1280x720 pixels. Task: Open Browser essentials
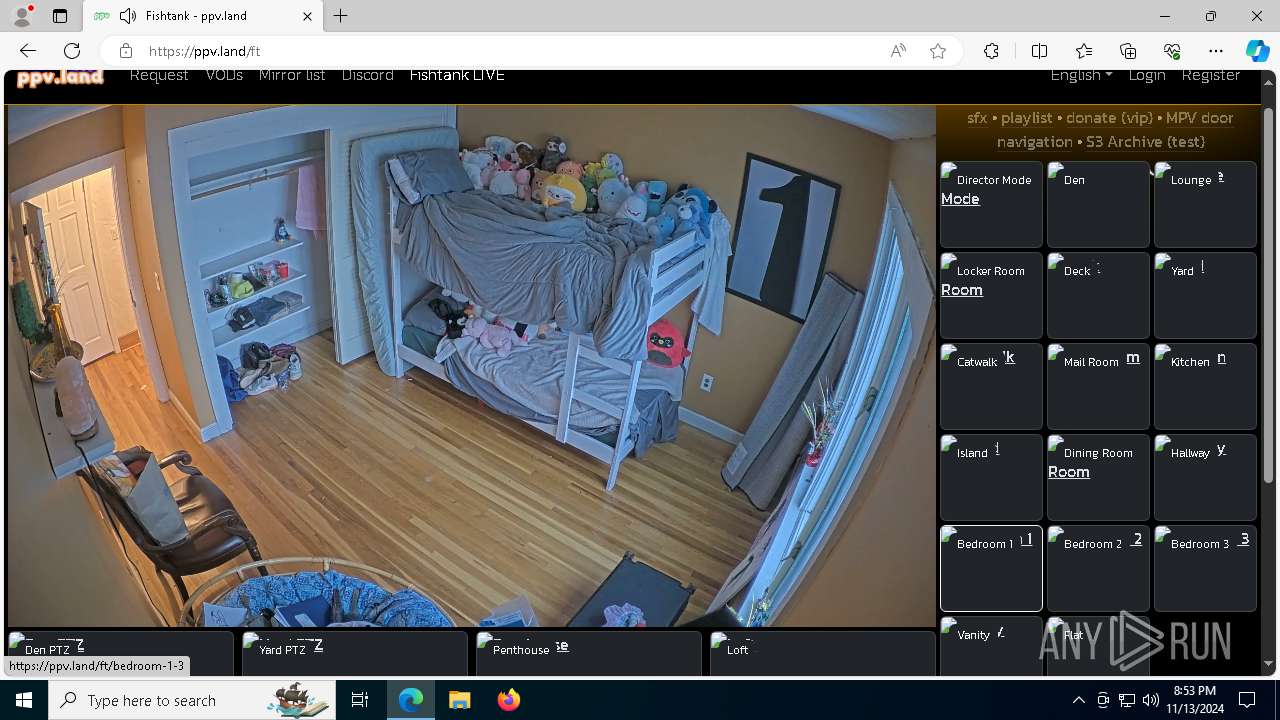[1172, 51]
